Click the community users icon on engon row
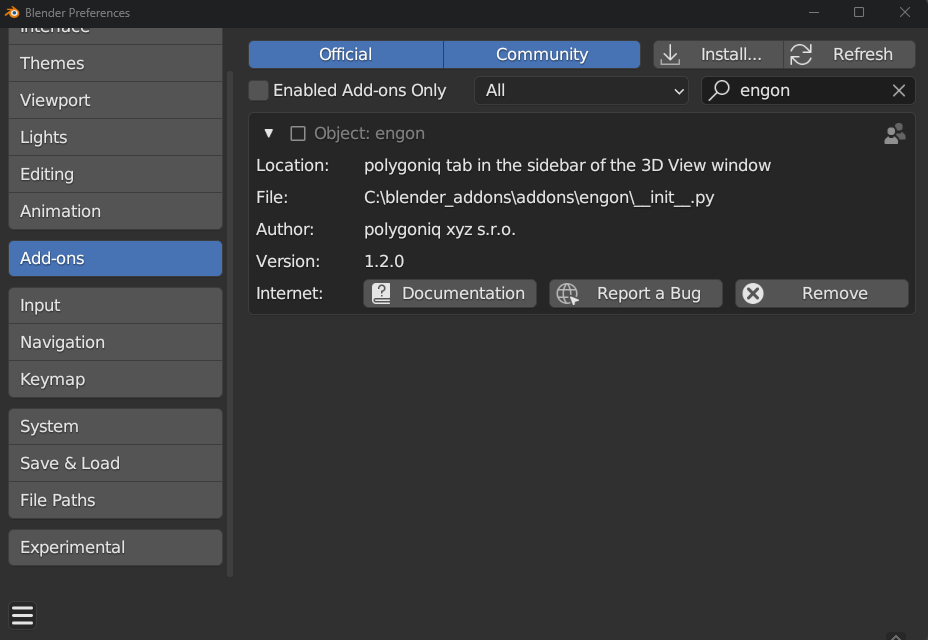The height and width of the screenshot is (640, 928). 894,134
